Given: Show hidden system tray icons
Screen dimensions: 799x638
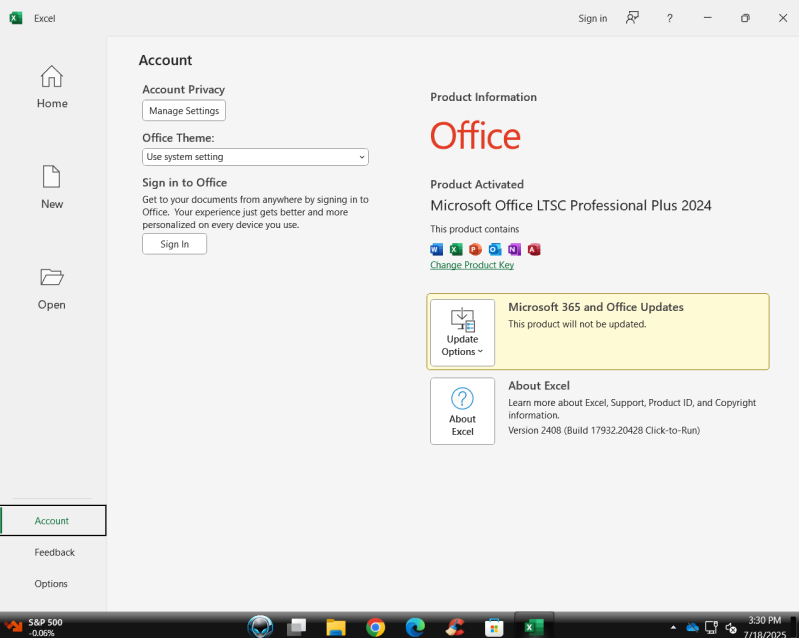Looking at the screenshot, I should (x=673, y=627).
